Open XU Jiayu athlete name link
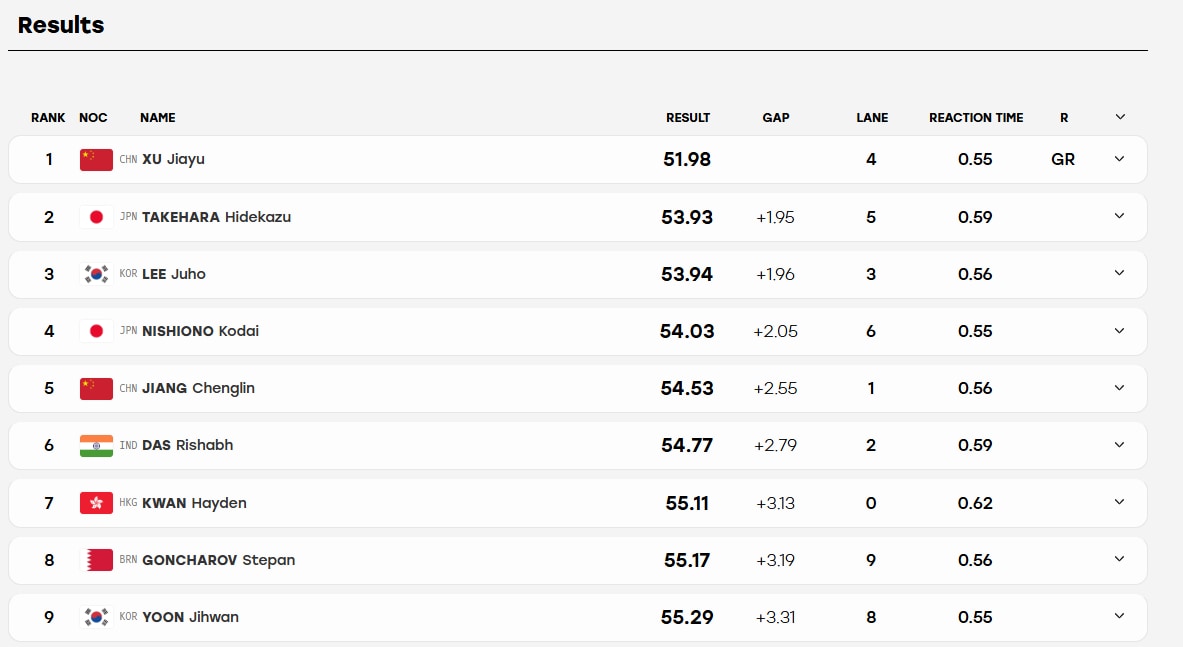 (x=174, y=159)
